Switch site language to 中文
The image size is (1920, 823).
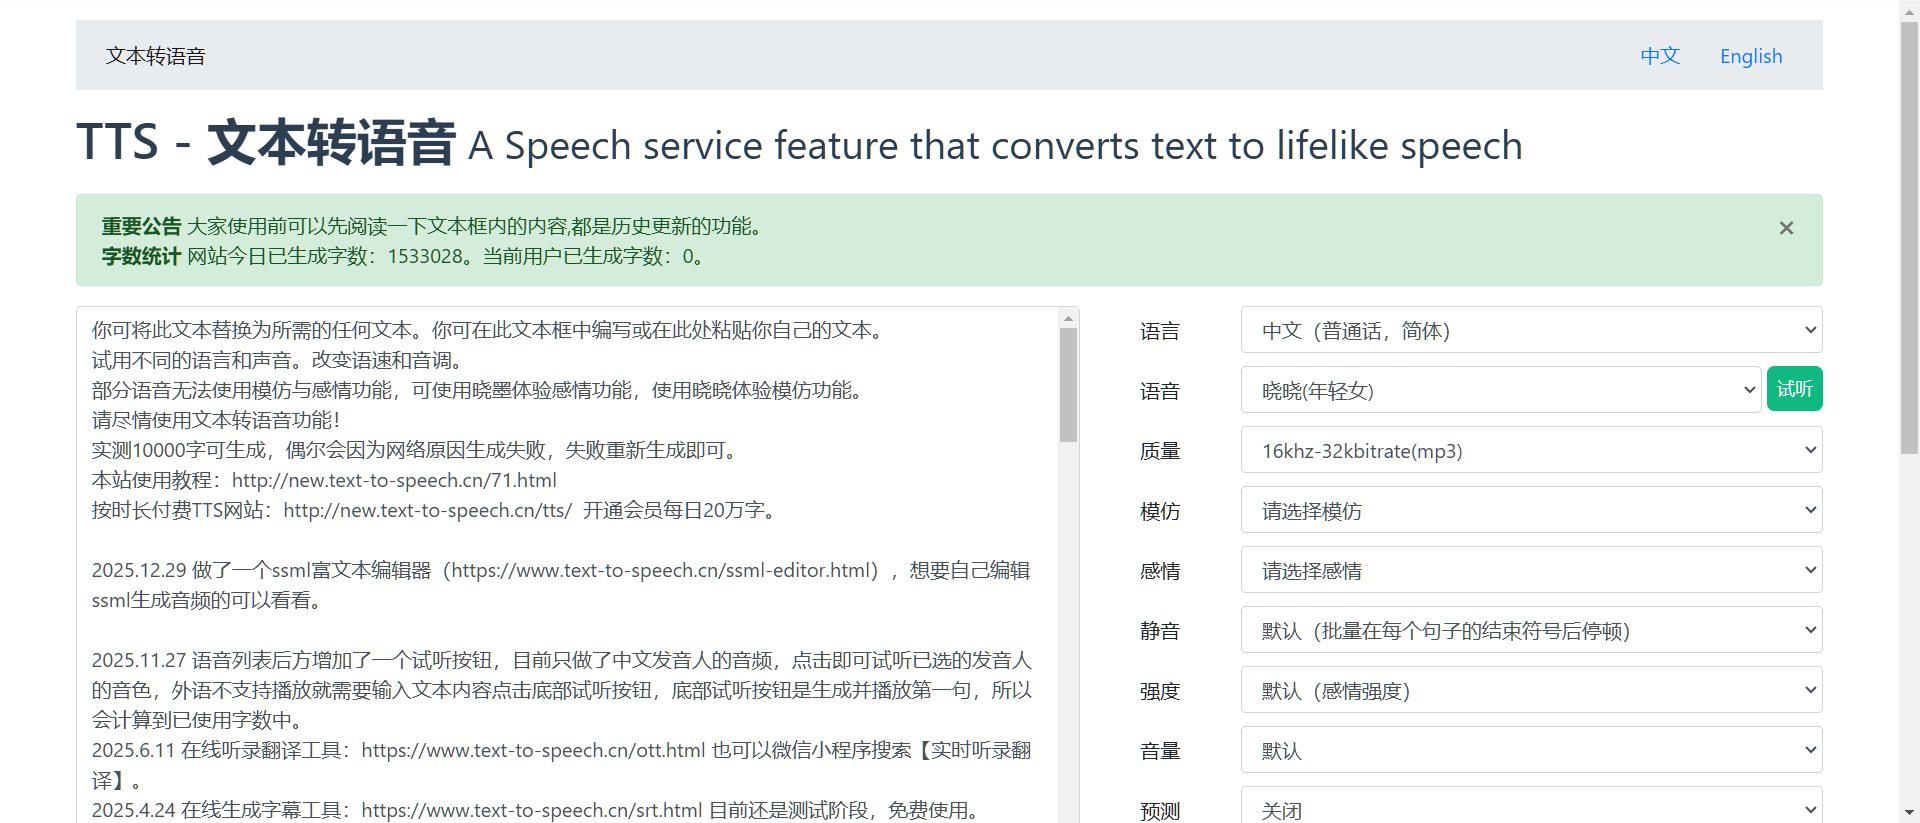pos(1660,56)
